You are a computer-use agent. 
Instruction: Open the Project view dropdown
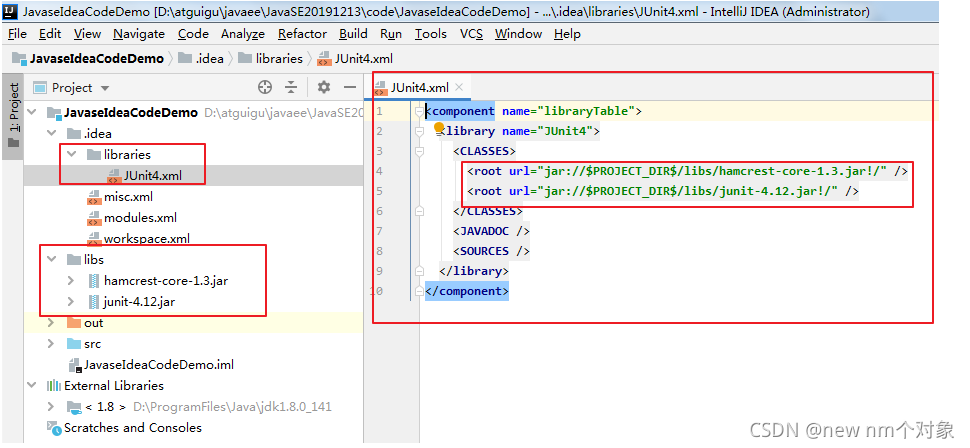(x=105, y=88)
